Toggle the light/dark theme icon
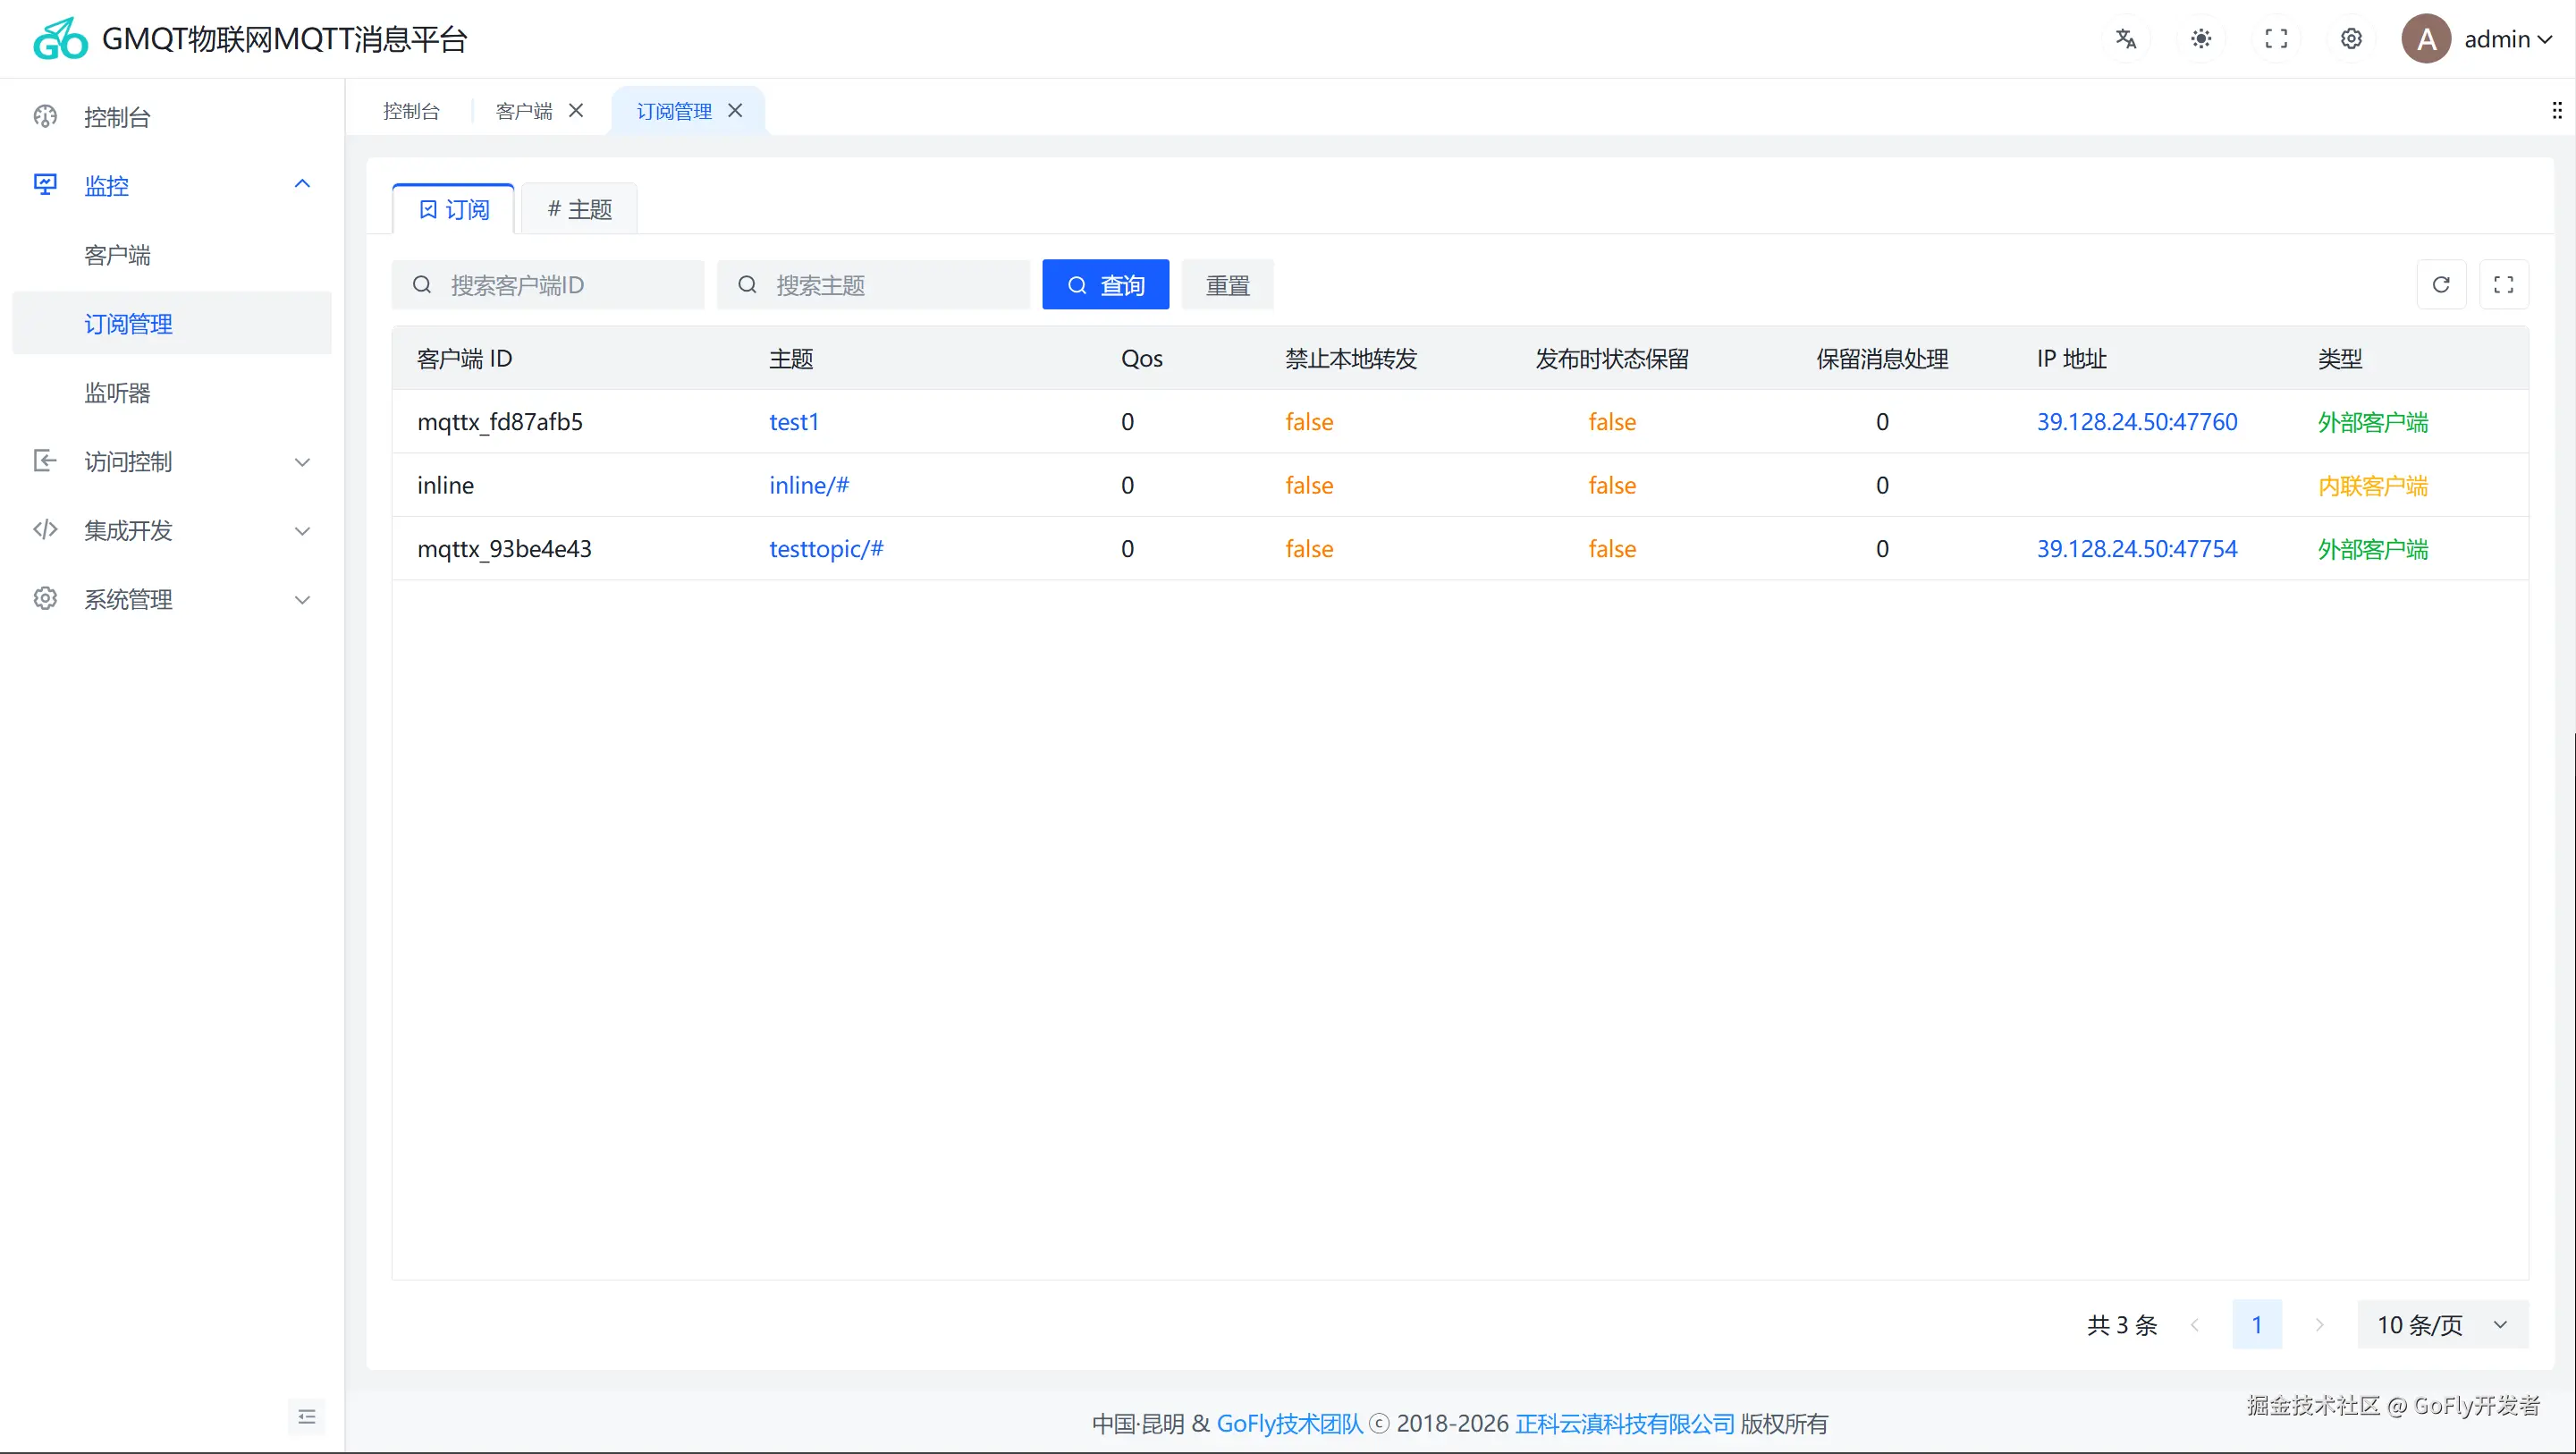 coord(2201,39)
